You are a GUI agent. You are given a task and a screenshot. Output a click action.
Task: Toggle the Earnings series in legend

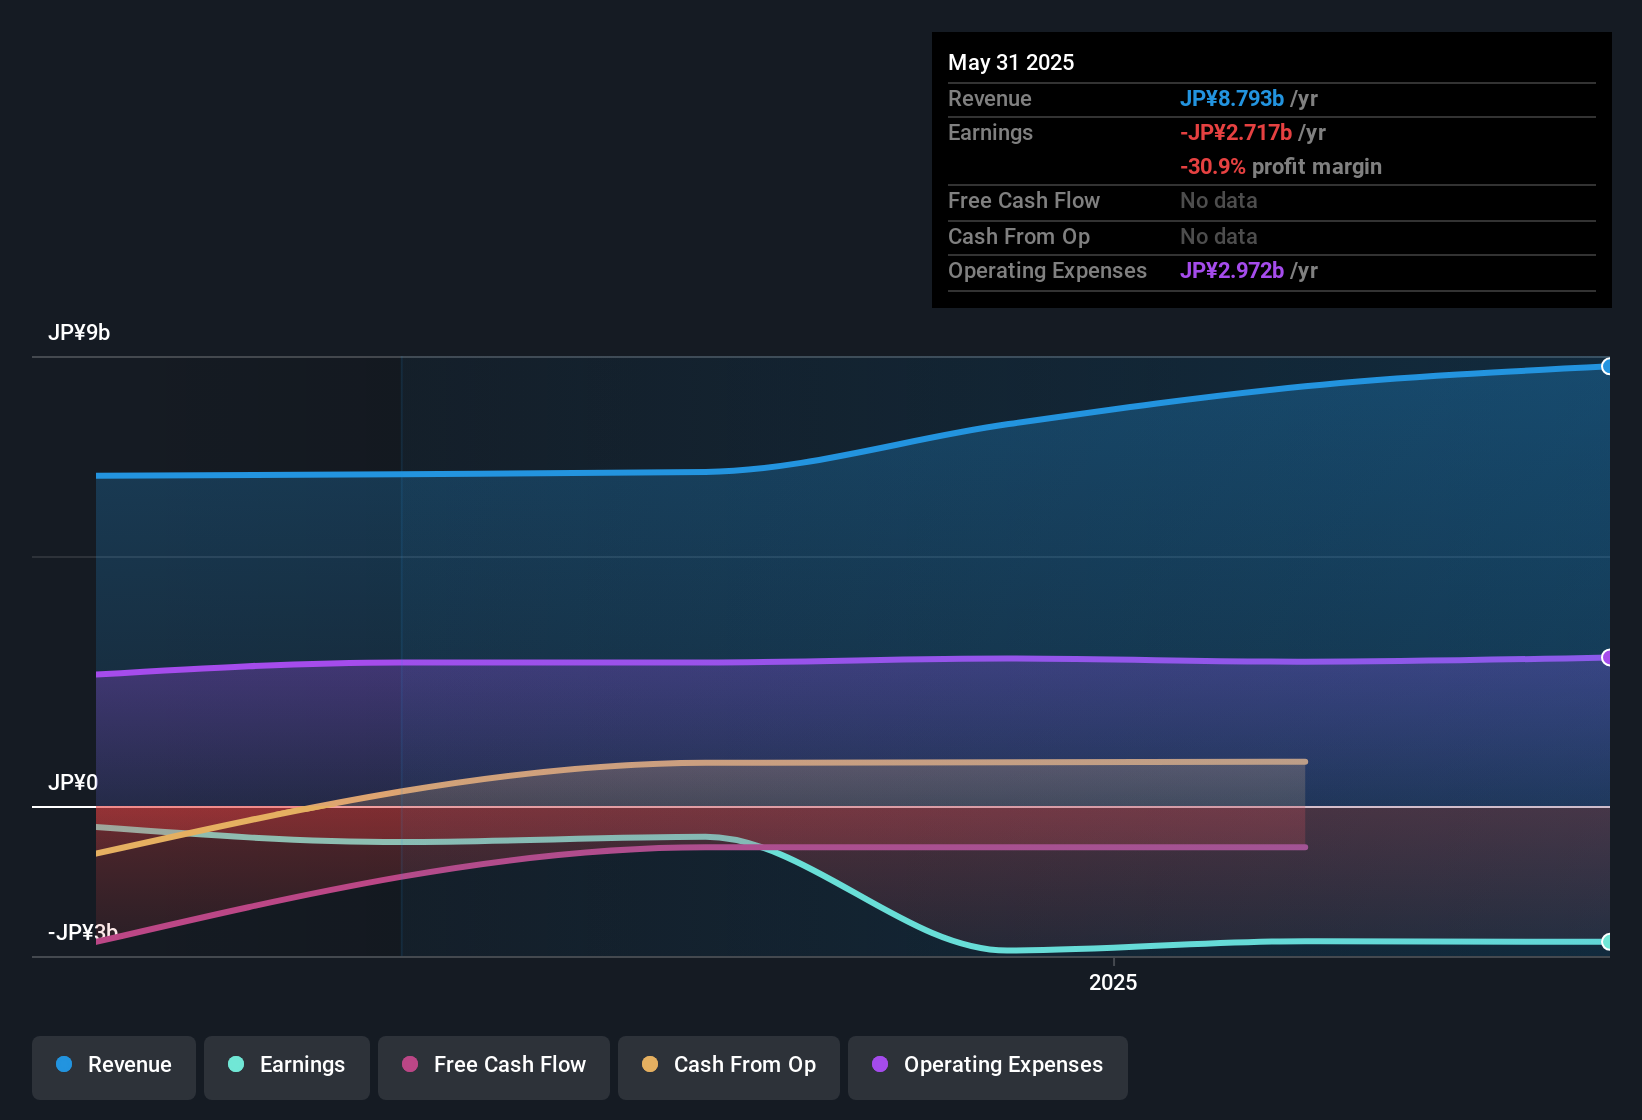coord(286,1066)
